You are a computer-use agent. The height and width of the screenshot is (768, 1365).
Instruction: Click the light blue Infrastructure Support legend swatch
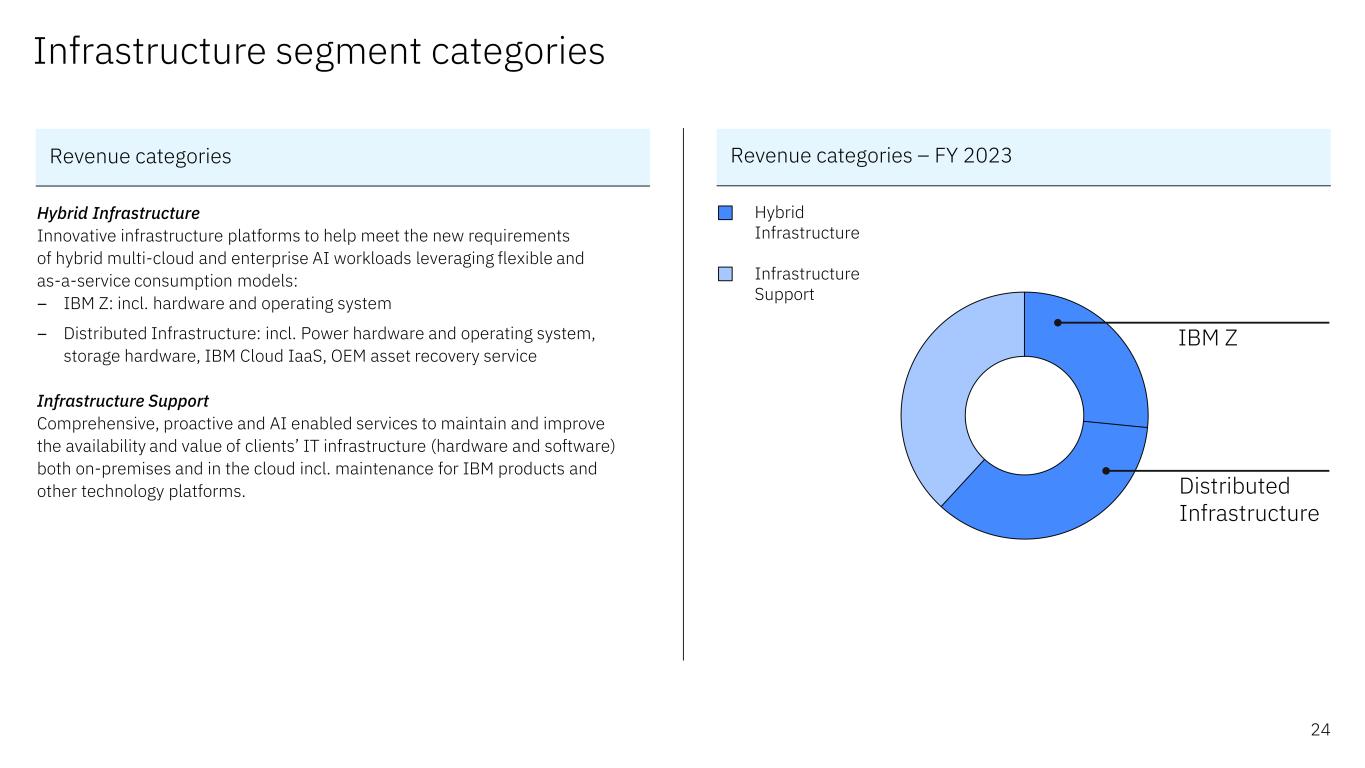(726, 274)
